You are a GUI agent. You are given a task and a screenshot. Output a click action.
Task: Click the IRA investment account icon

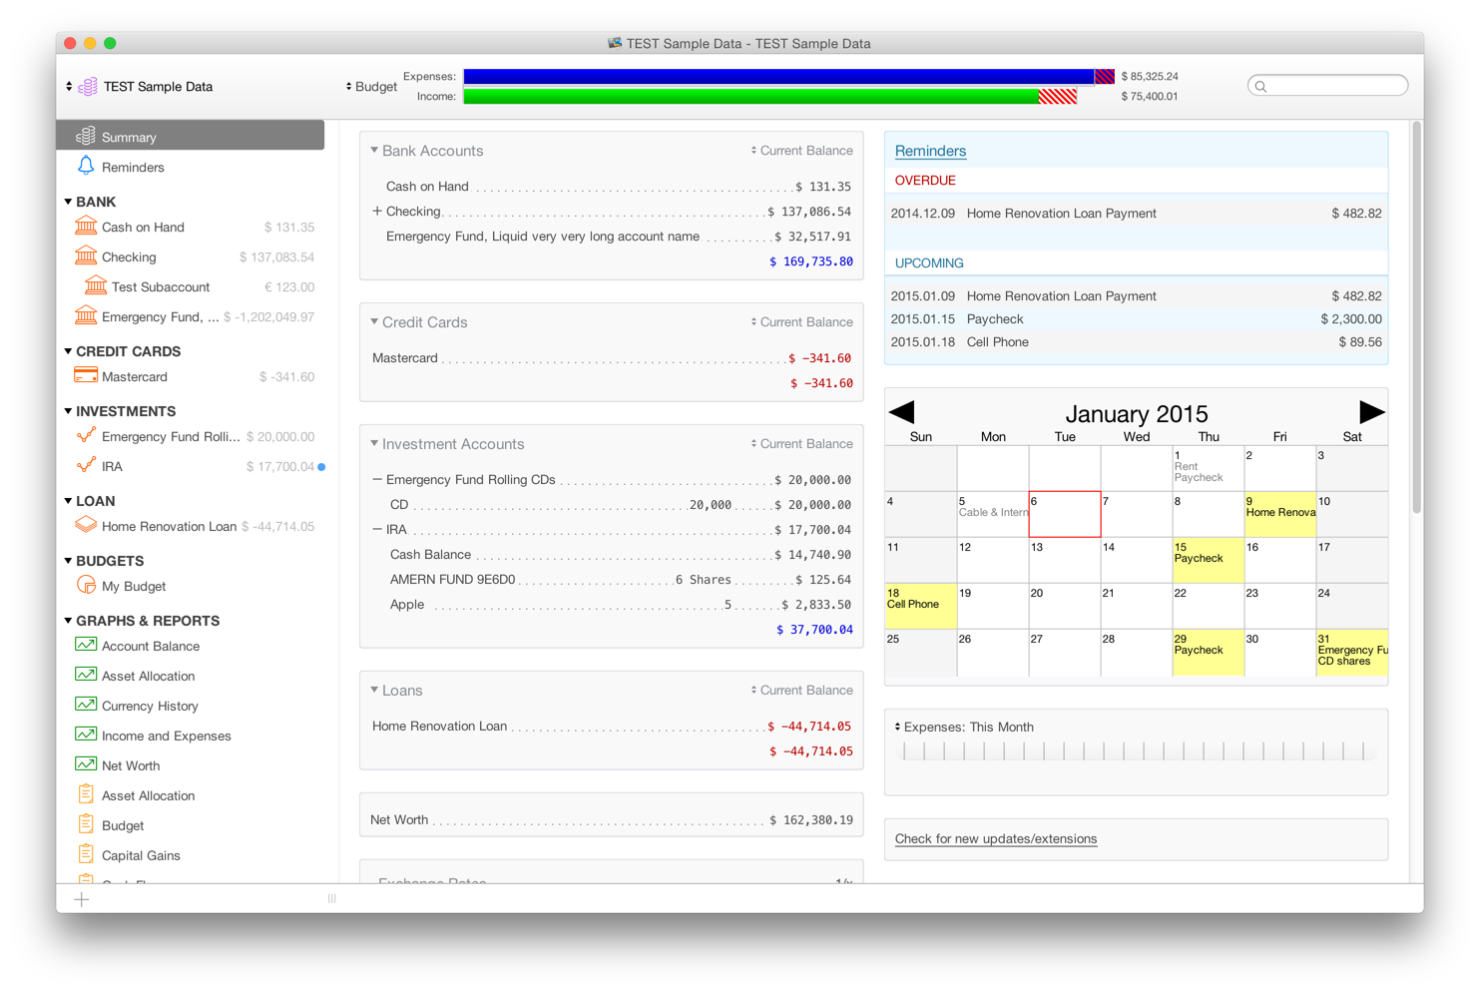tap(86, 466)
